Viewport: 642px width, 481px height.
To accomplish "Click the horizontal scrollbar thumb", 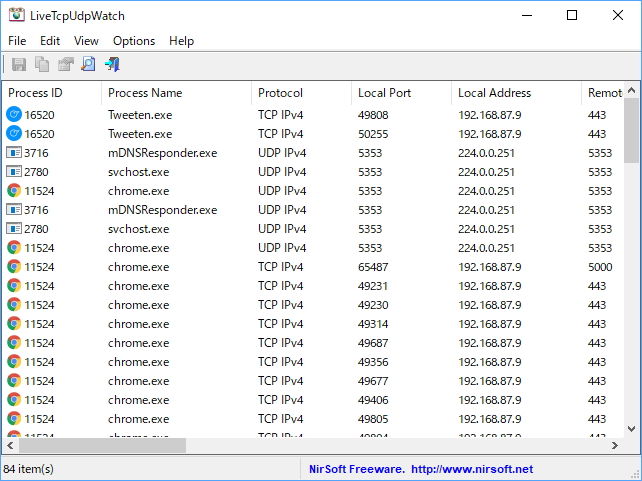I will (102, 445).
